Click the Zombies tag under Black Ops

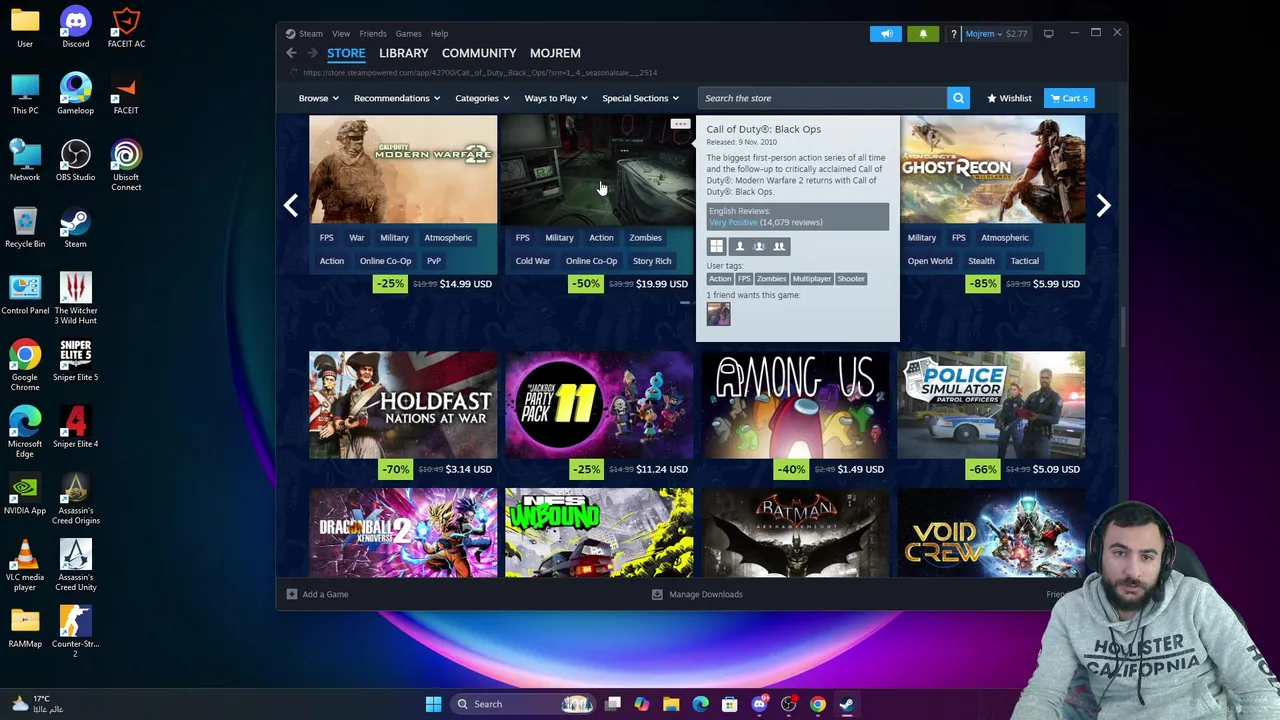pyautogui.click(x=645, y=238)
